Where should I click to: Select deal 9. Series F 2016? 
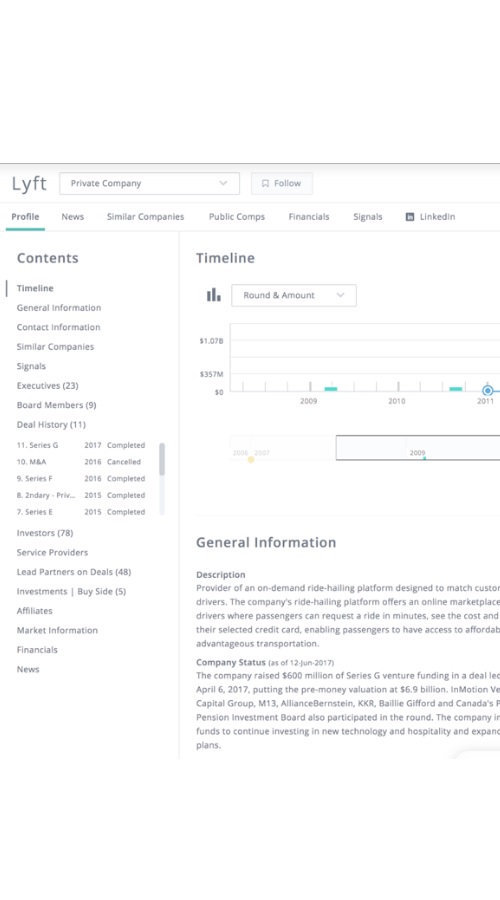pyautogui.click(x=81, y=479)
